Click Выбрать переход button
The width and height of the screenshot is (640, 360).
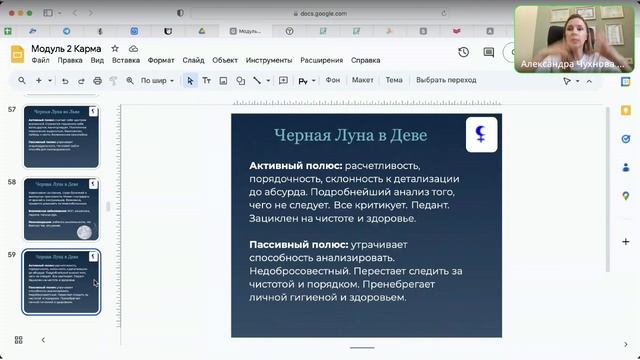tap(446, 80)
